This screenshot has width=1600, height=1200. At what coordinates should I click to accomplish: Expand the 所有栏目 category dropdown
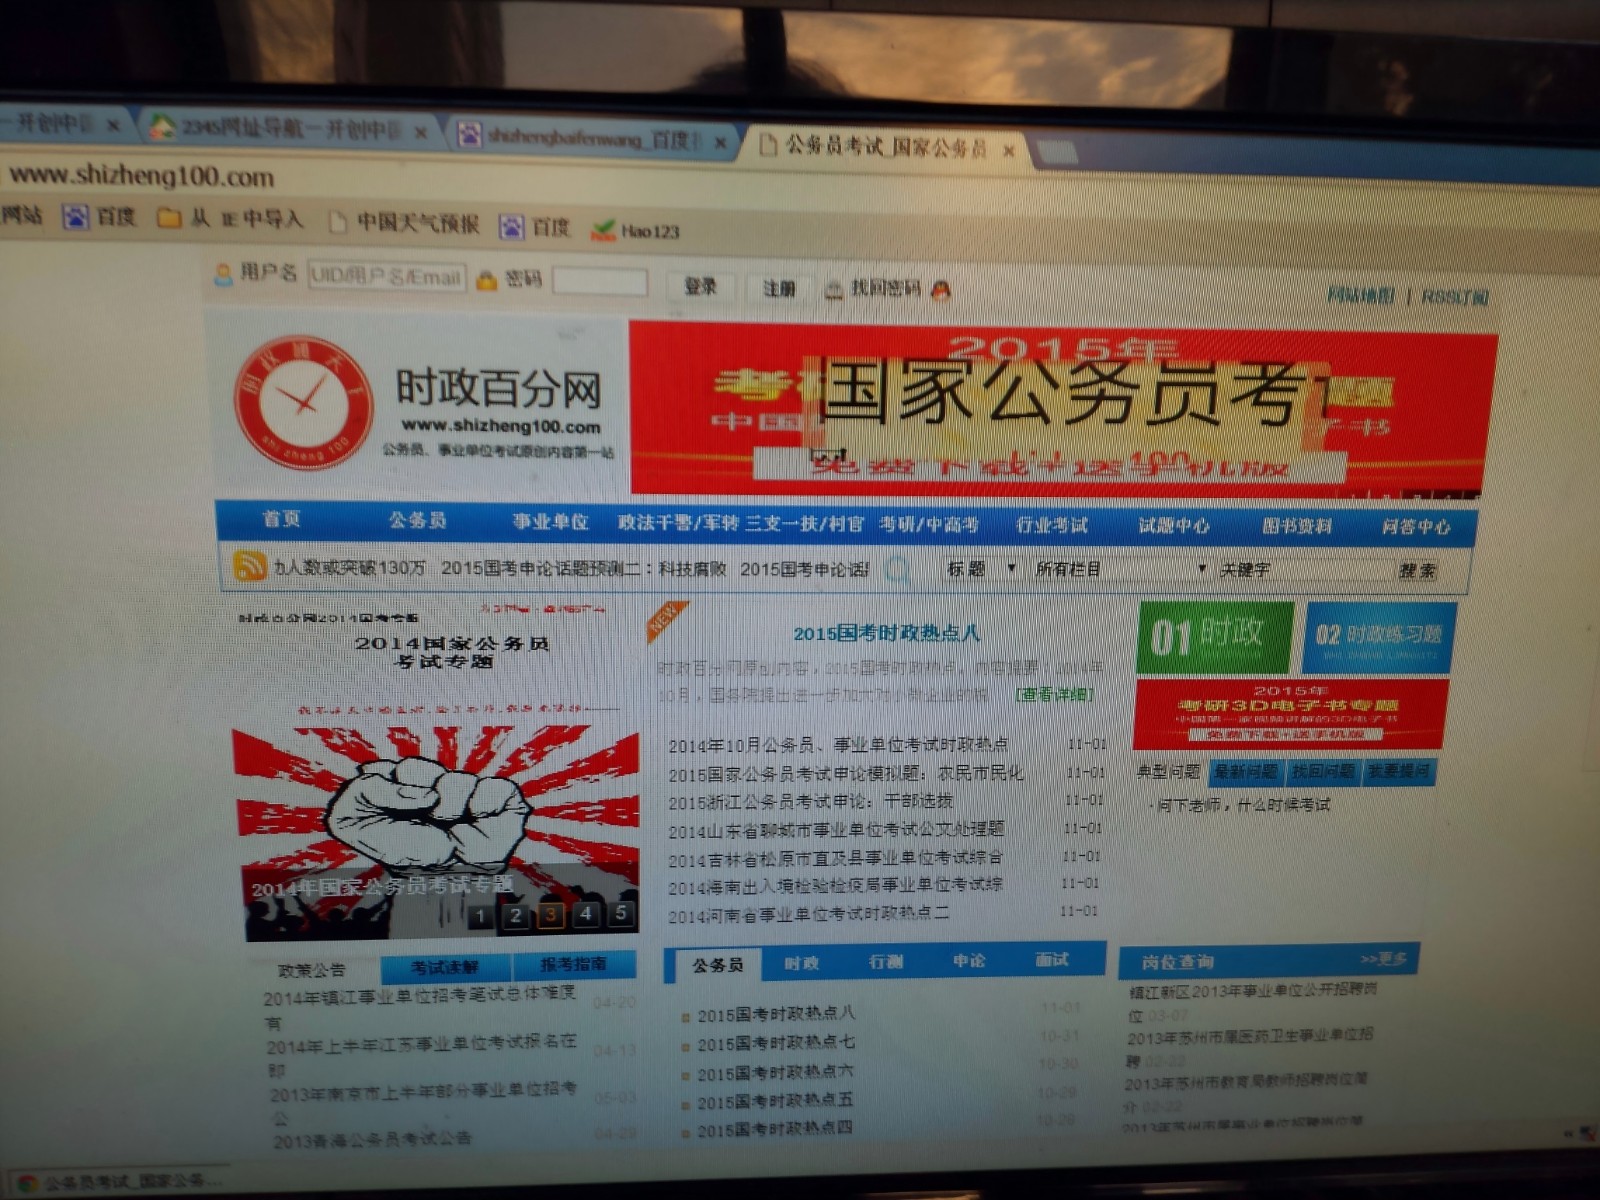[x=1119, y=569]
